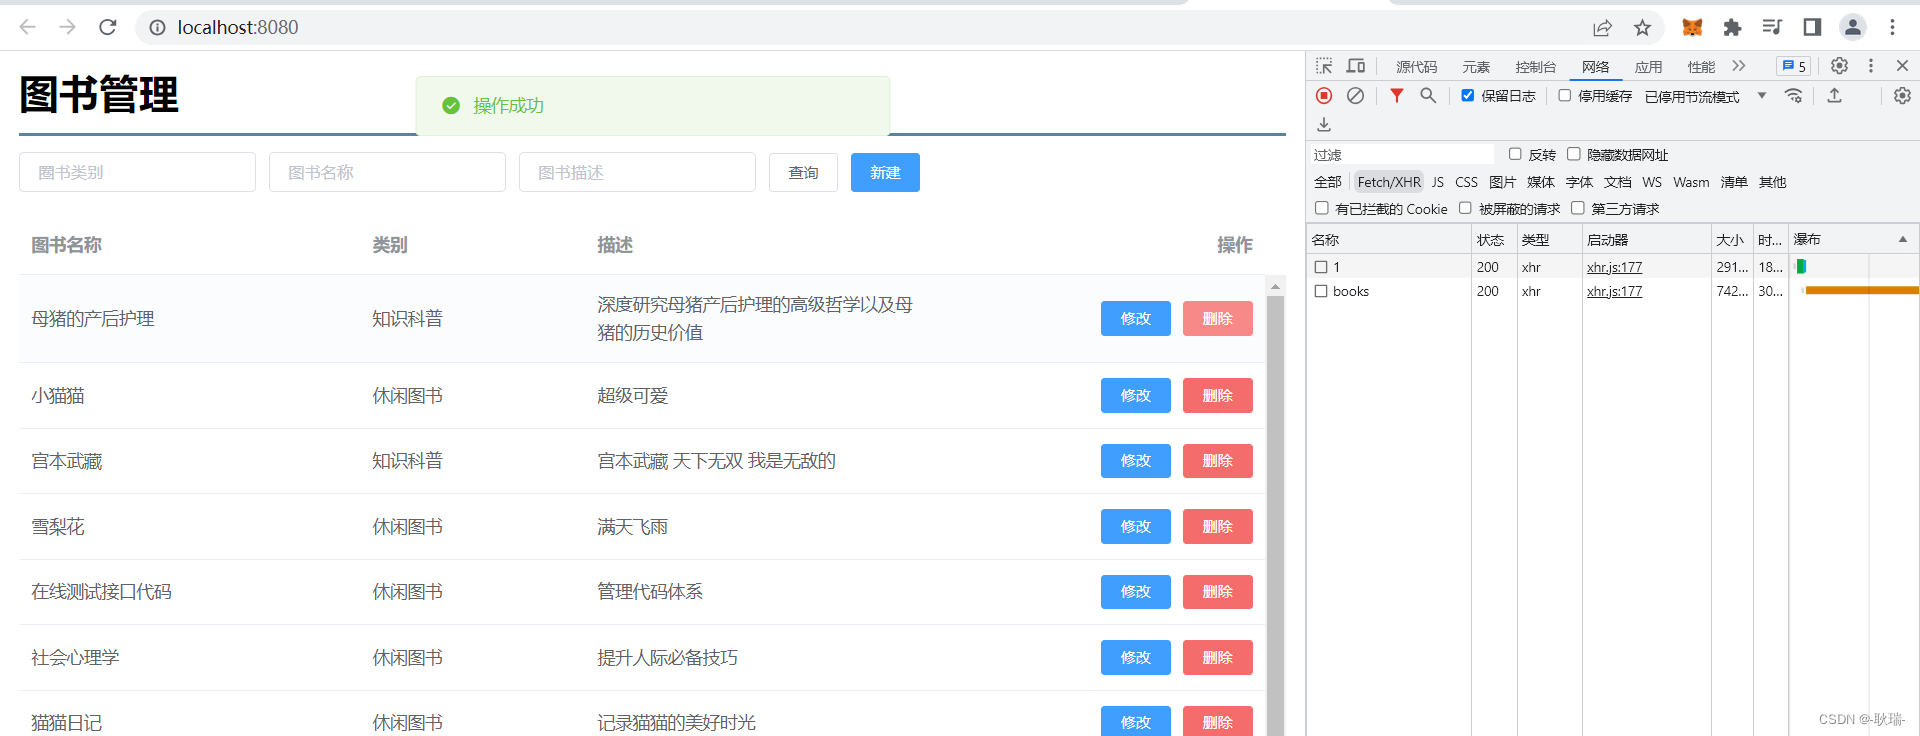Enable the 停用缓存 disable cache checkbox
Screen dimensions: 1920x736
coord(1564,96)
